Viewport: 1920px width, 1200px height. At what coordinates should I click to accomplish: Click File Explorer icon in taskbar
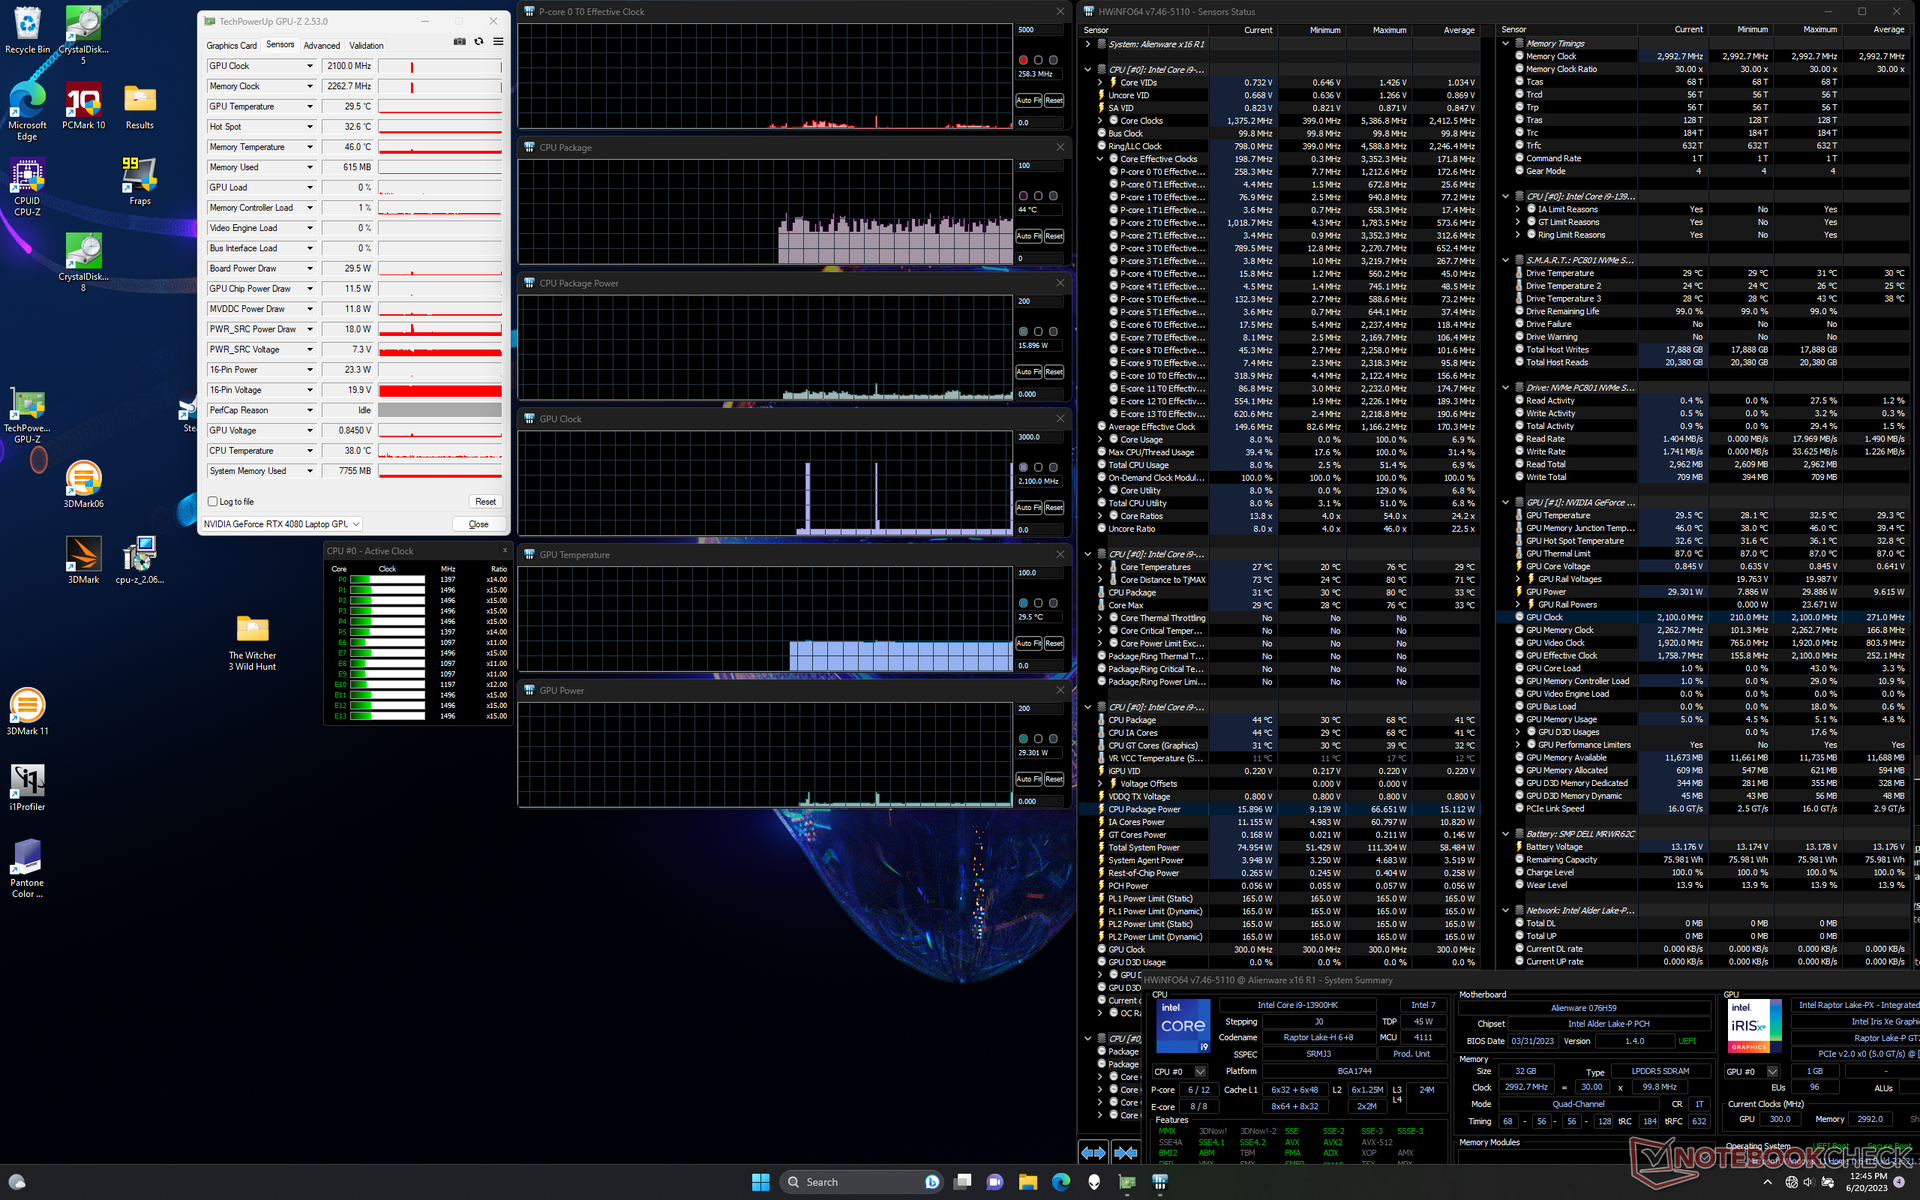(x=1027, y=1182)
